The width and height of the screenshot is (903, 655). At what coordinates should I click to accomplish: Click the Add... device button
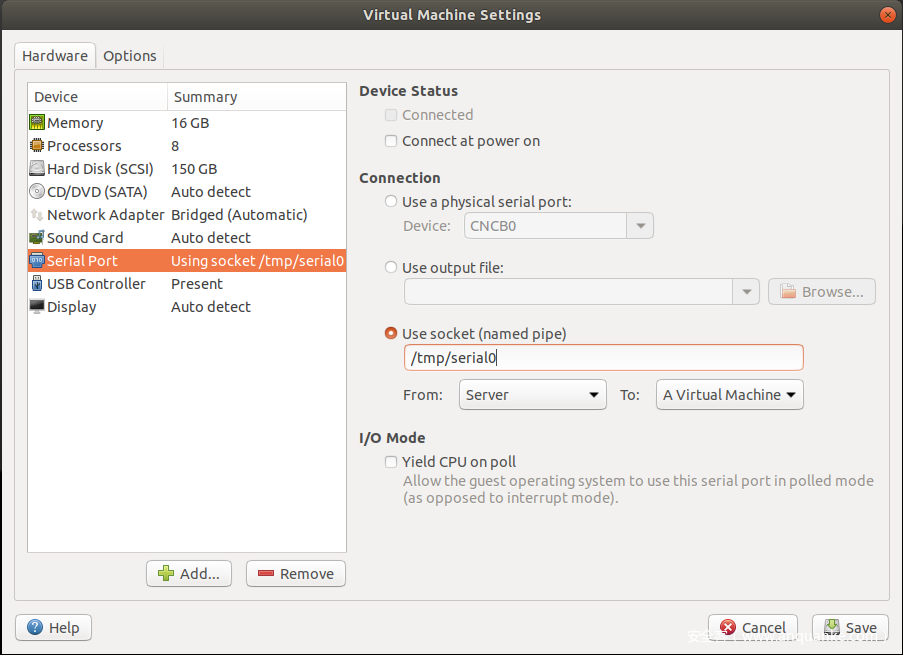(189, 574)
